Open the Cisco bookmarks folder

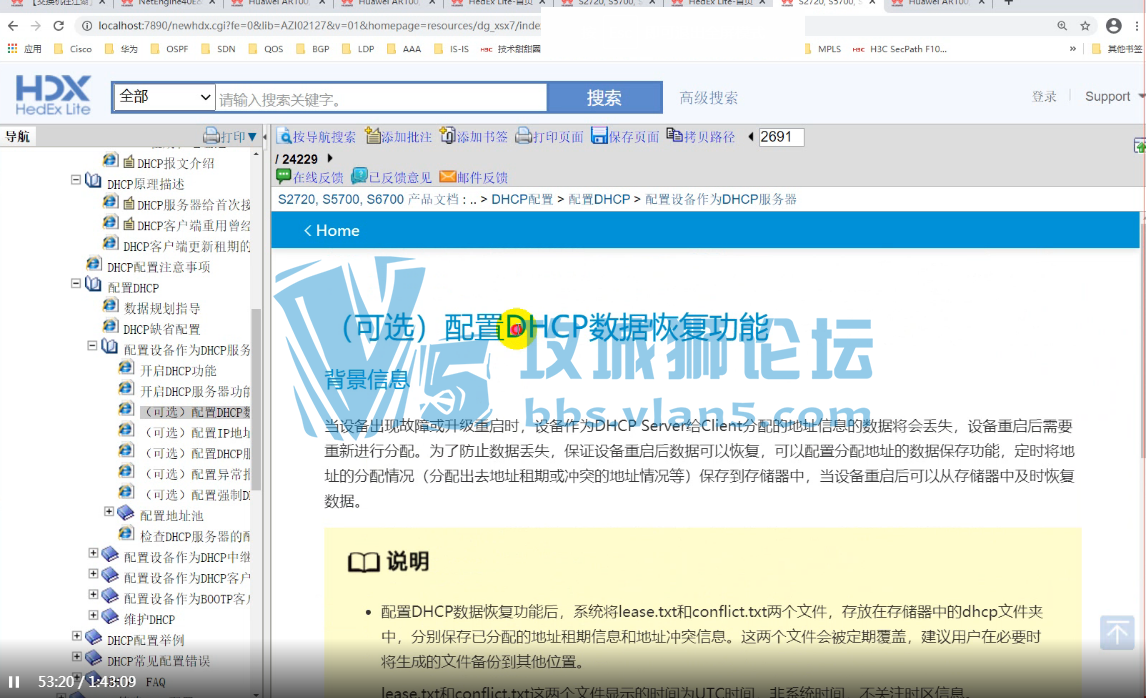73,49
